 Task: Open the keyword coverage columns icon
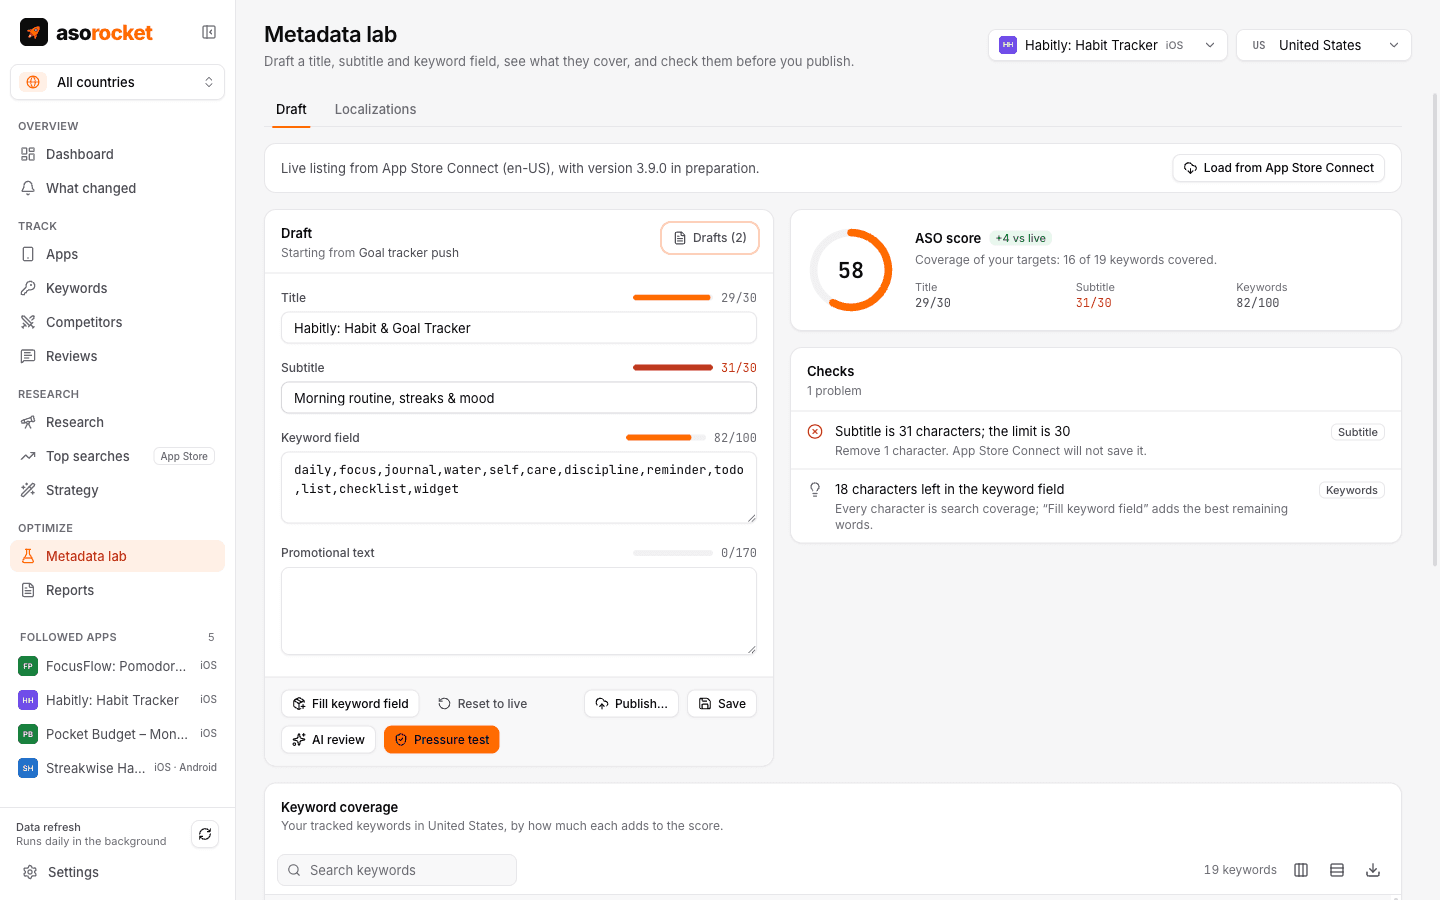[1301, 870]
